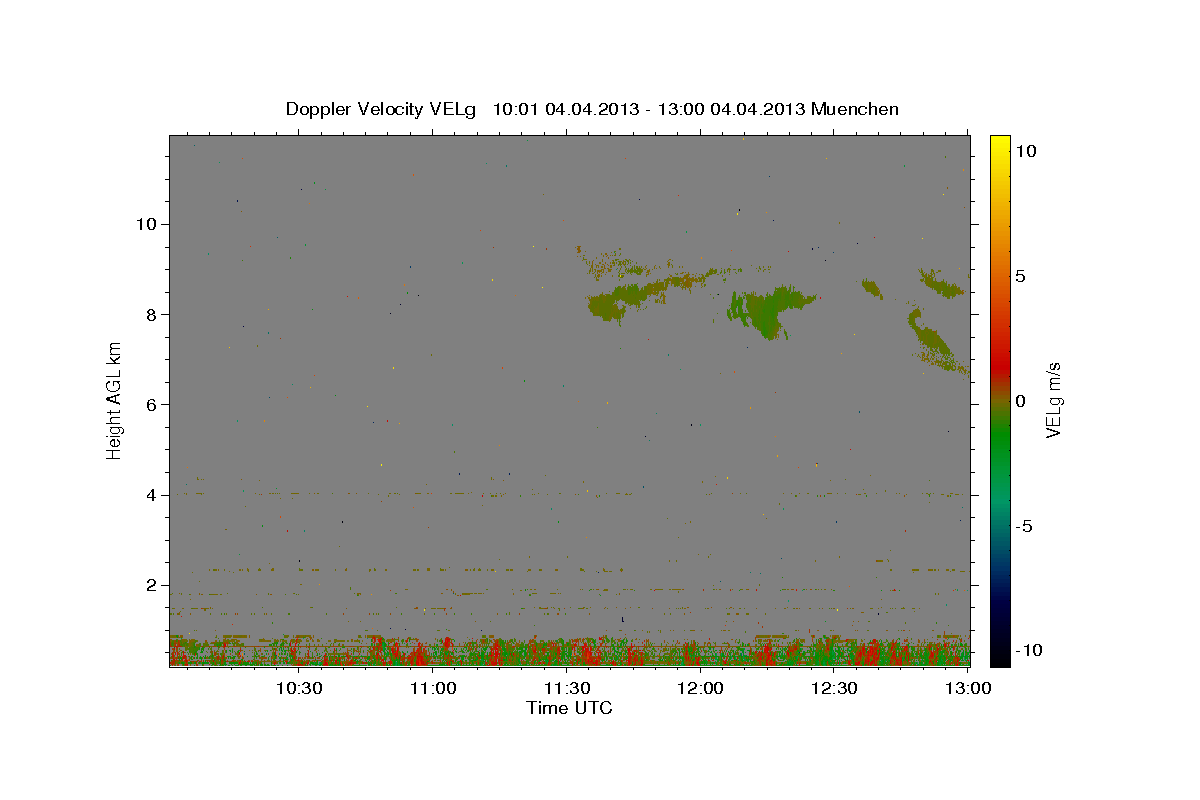Click the 11:00 time tick label
The image size is (1200, 800).
coord(434,688)
